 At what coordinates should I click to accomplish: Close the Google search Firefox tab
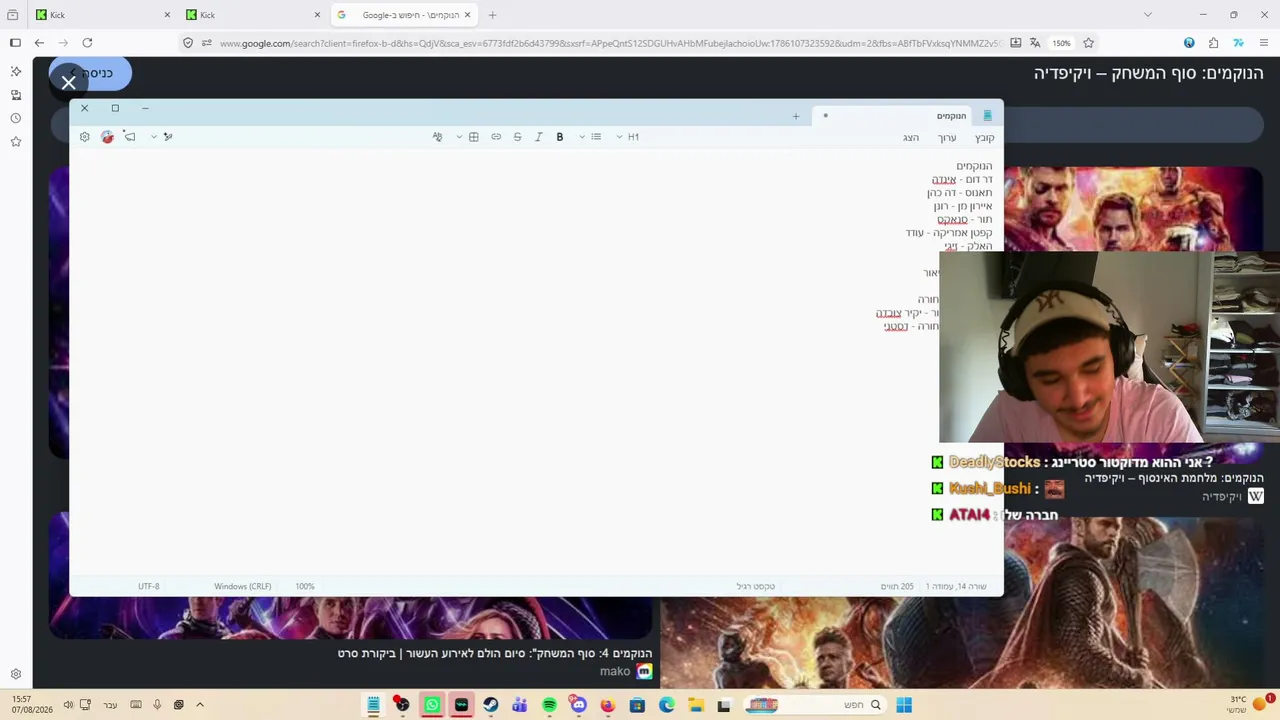pos(467,15)
